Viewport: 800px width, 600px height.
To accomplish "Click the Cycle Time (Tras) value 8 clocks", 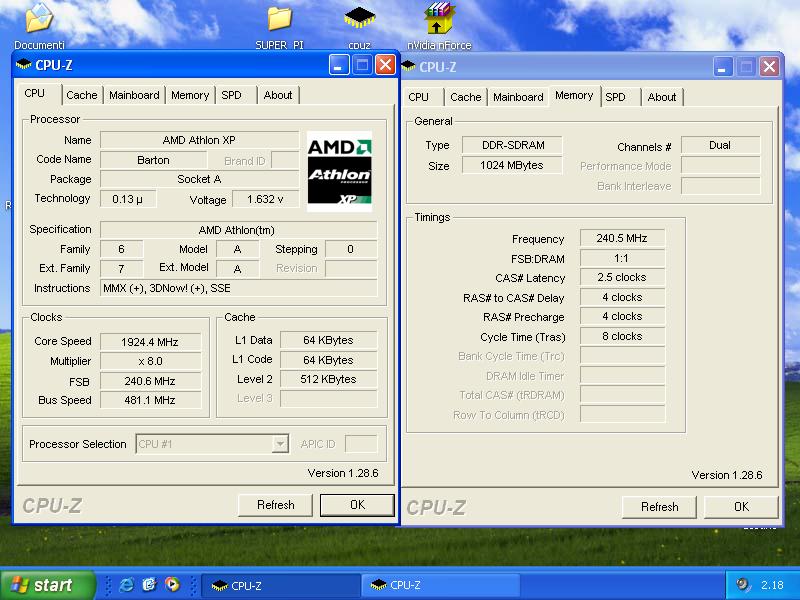I will coord(622,336).
